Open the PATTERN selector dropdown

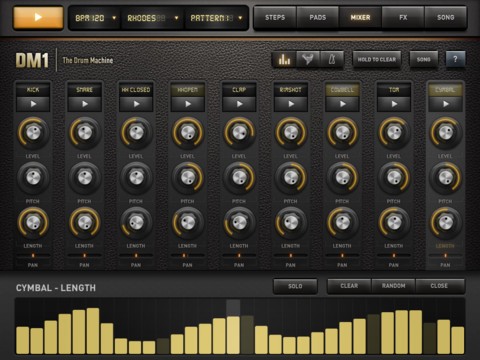point(216,18)
